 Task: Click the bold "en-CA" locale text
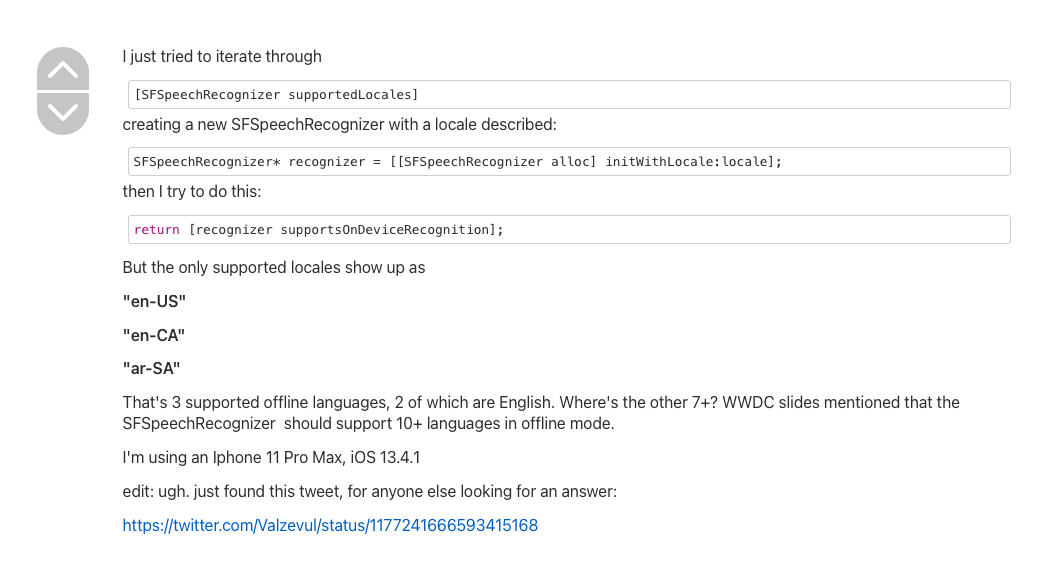(154, 335)
